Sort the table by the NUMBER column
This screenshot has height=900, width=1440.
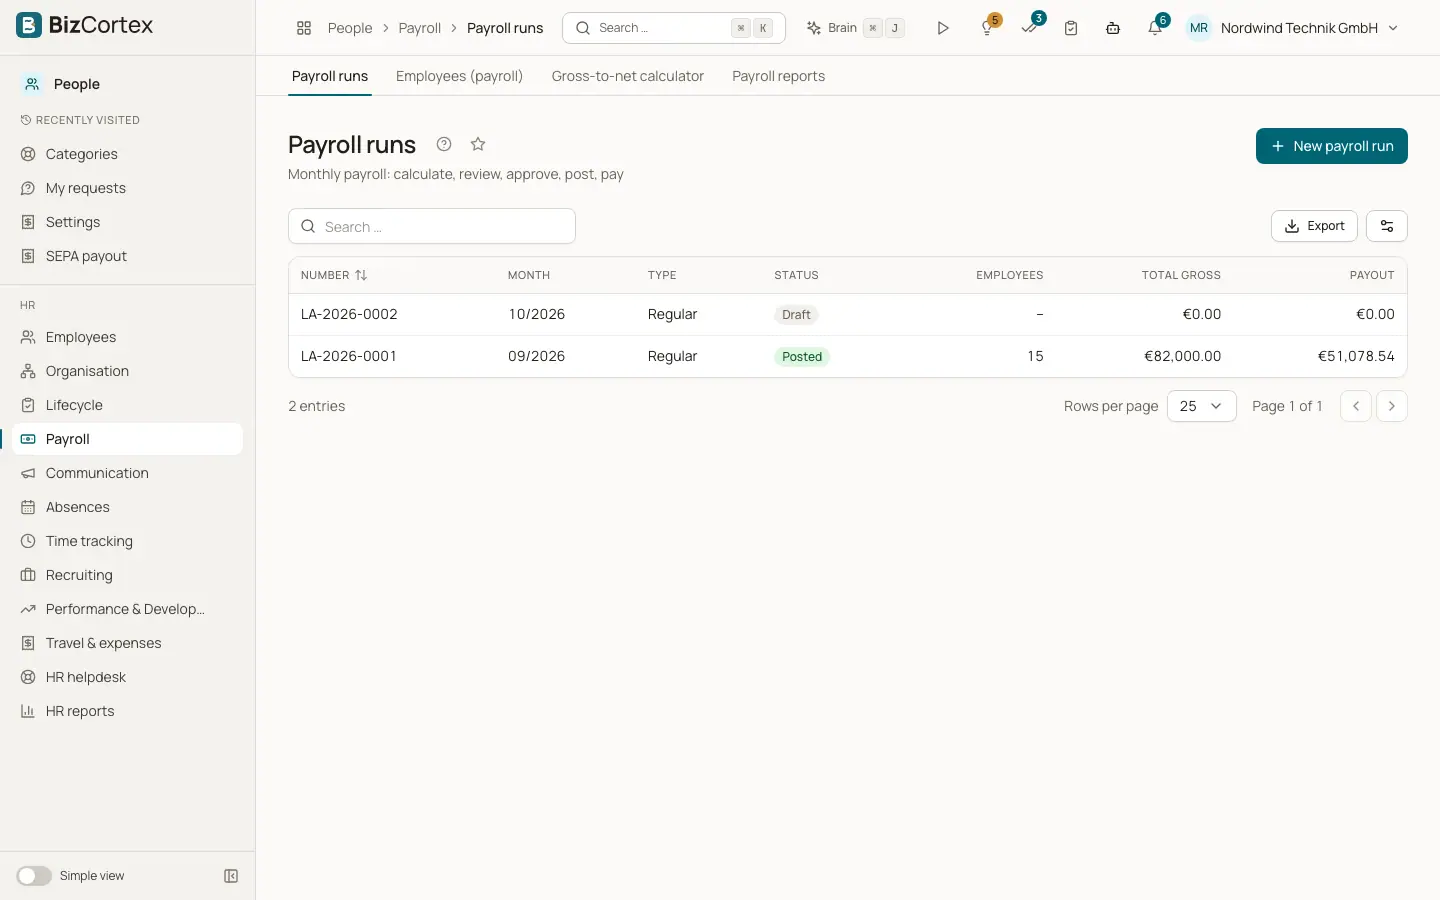(334, 275)
